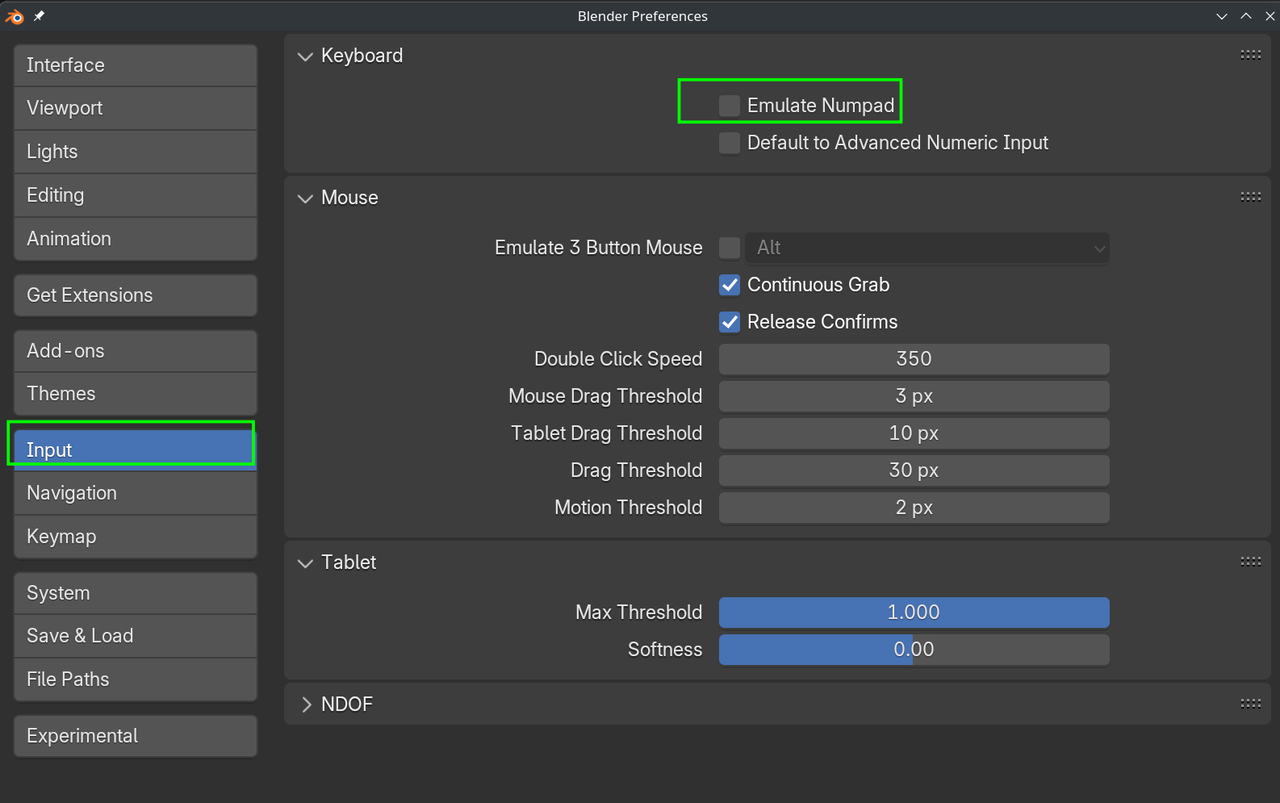
Task: Click the Tablet panel drag grip dots
Action: pyautogui.click(x=1250, y=562)
